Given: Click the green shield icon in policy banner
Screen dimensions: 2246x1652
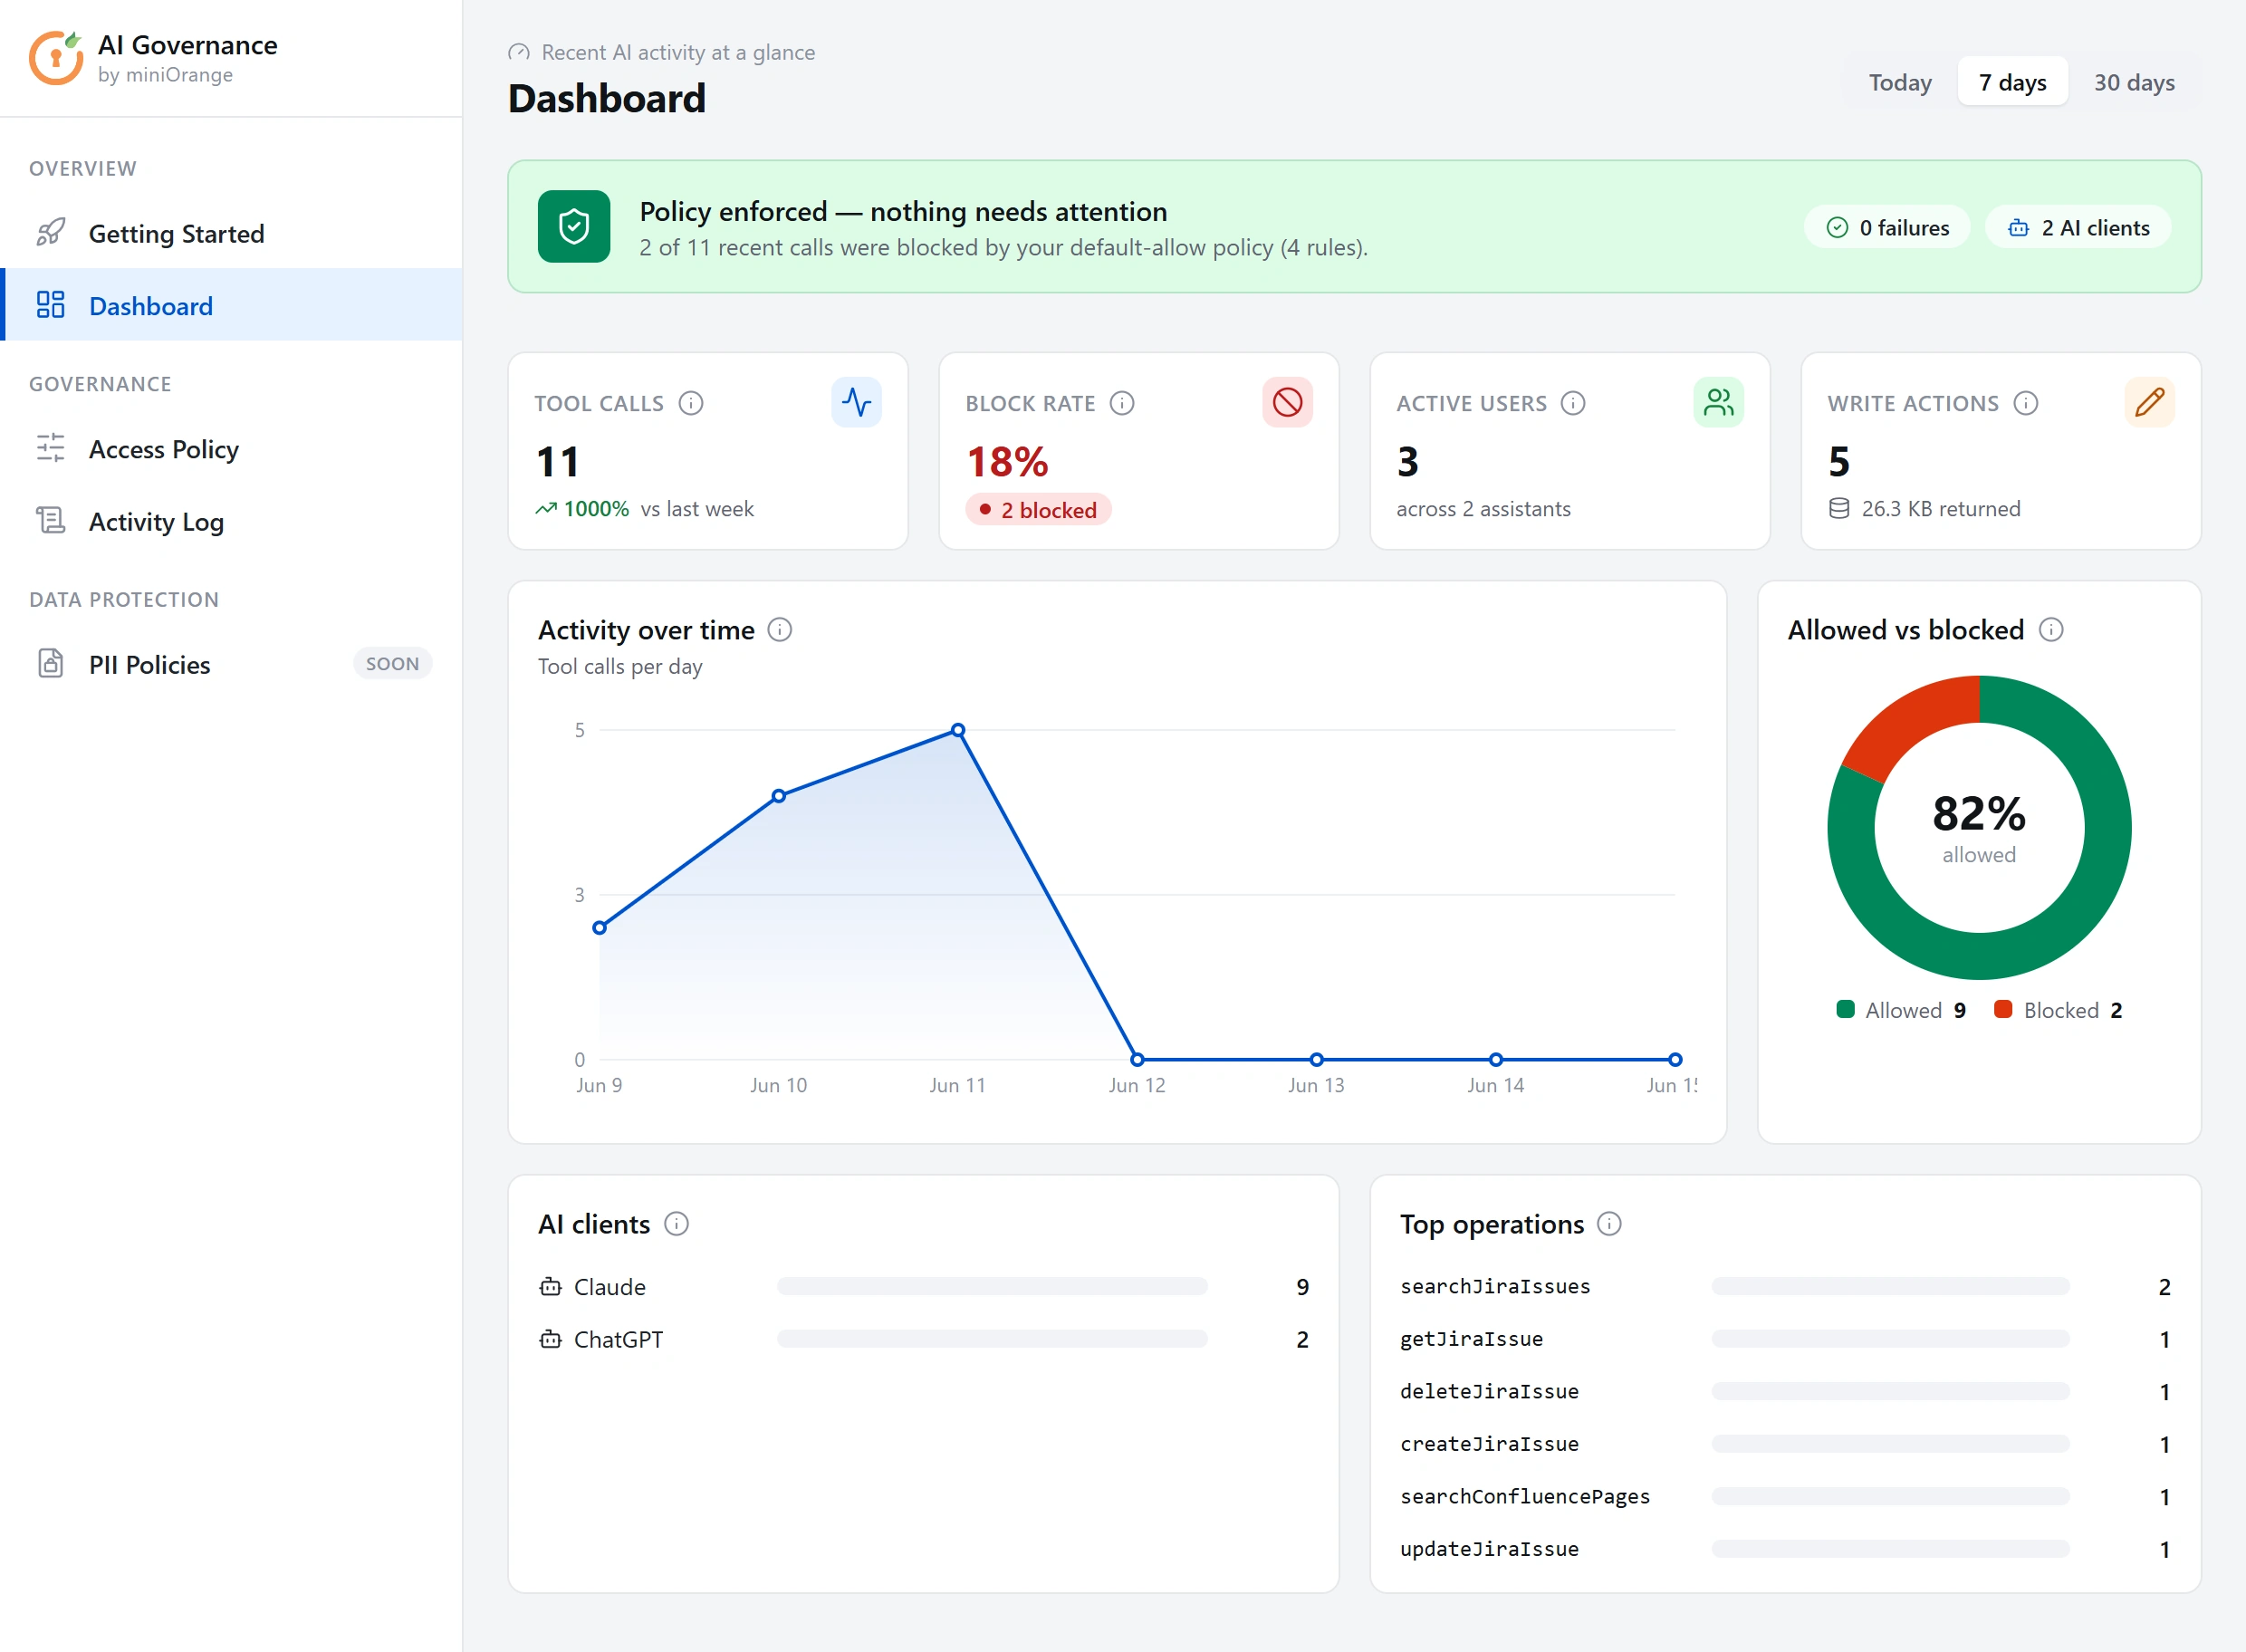Looking at the screenshot, I should pos(574,227).
